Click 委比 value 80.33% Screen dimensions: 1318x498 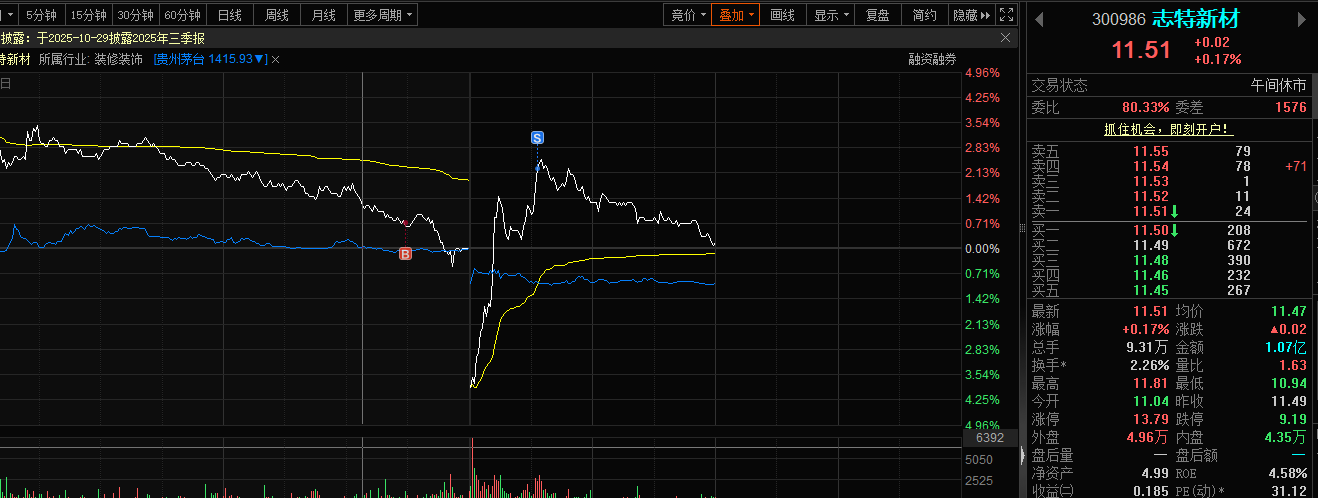coord(1146,107)
